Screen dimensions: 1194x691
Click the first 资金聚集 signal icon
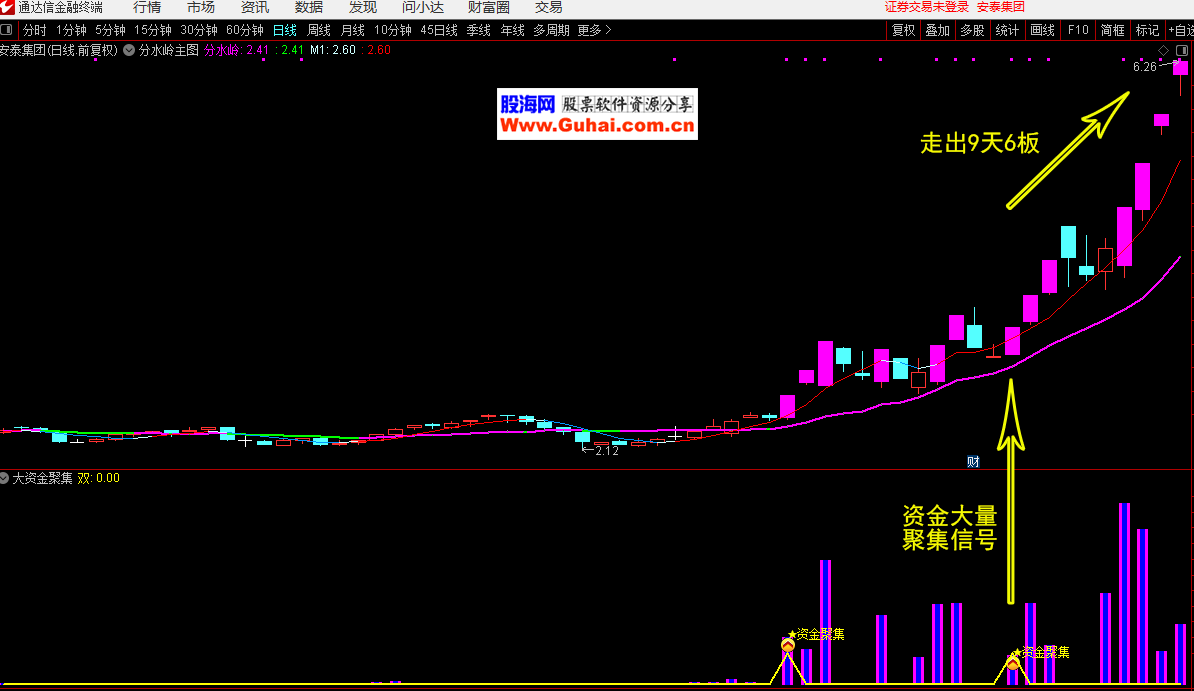pos(788,645)
